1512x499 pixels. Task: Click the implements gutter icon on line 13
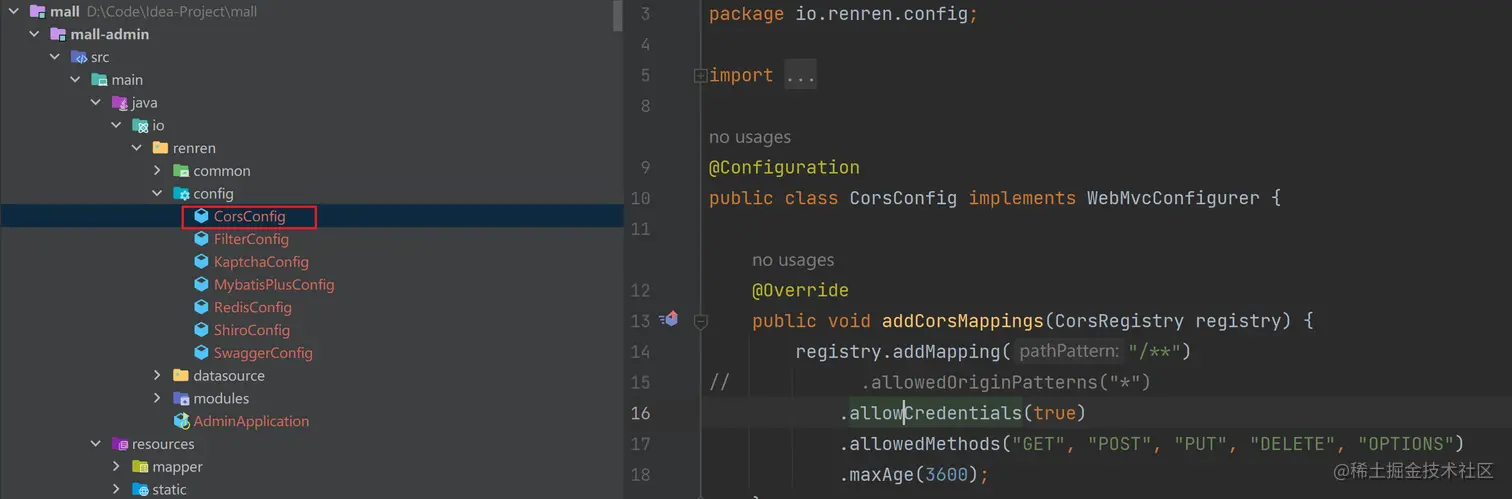[x=669, y=320]
